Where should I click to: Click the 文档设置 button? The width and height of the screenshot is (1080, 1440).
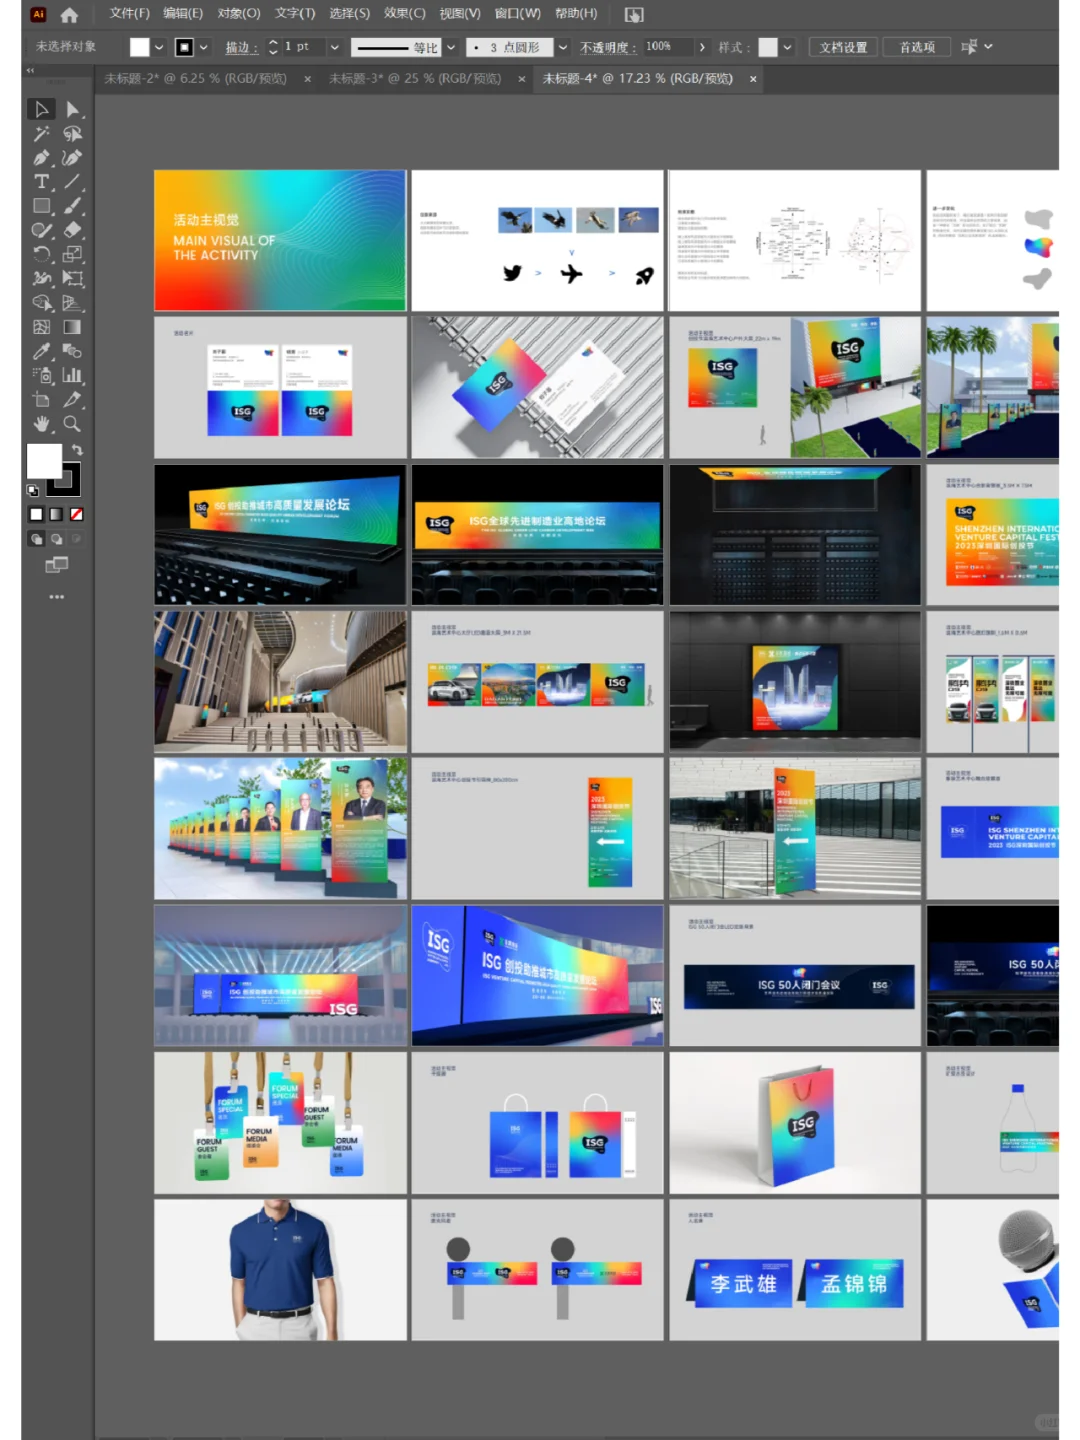(x=843, y=47)
